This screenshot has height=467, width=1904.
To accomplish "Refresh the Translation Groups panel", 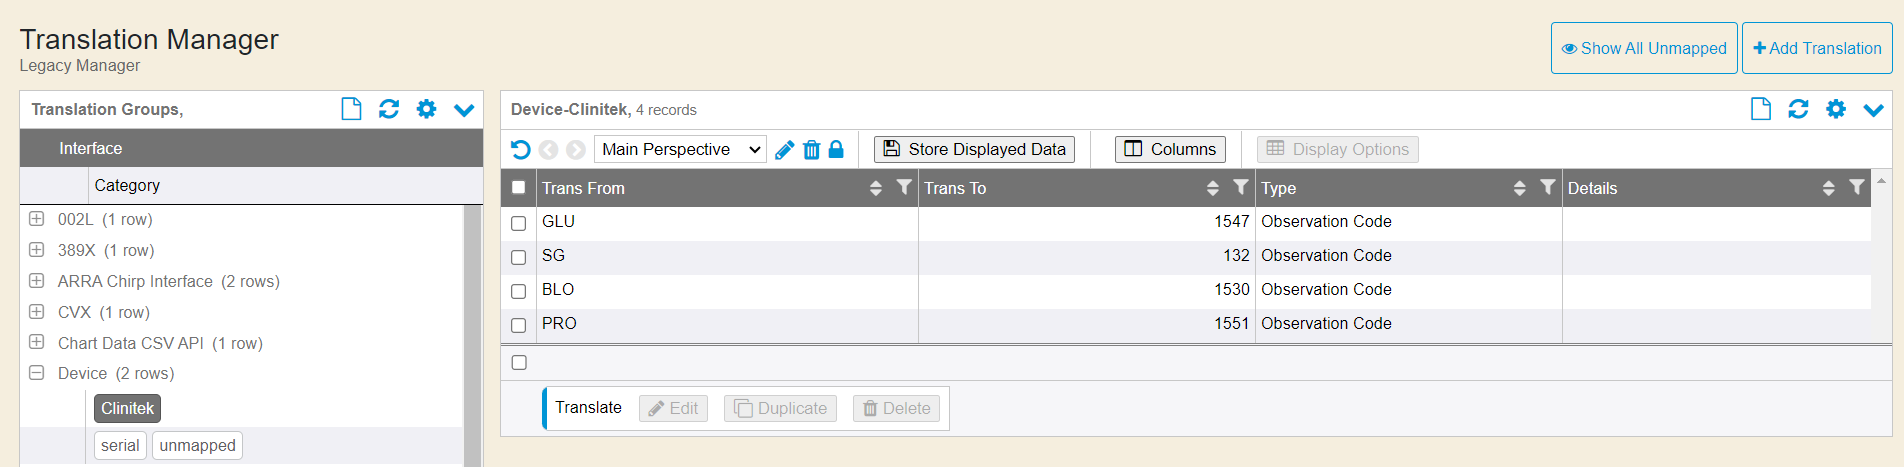I will click(x=389, y=109).
